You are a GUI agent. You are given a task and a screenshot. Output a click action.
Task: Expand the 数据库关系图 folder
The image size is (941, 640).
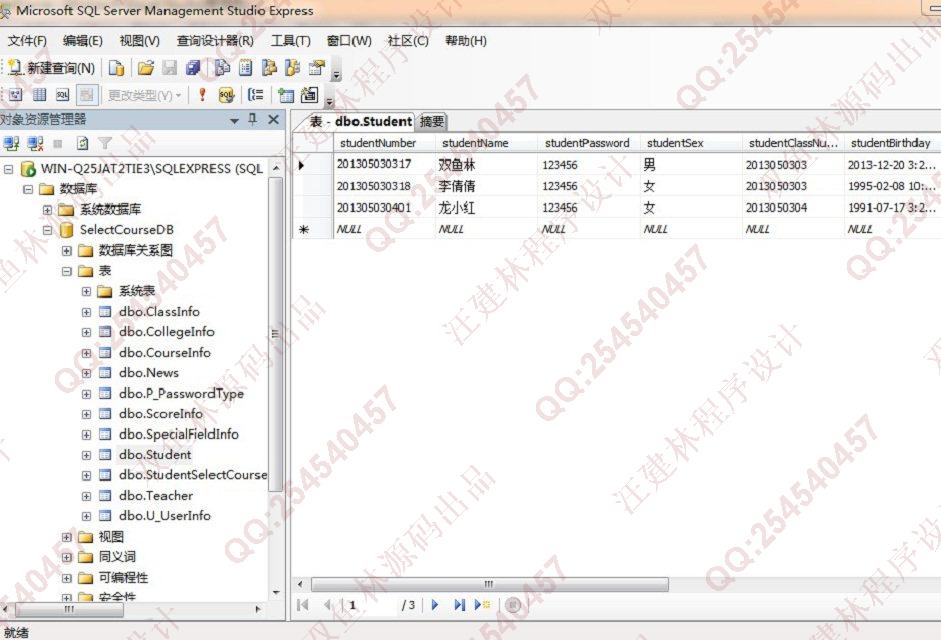[x=67, y=251]
